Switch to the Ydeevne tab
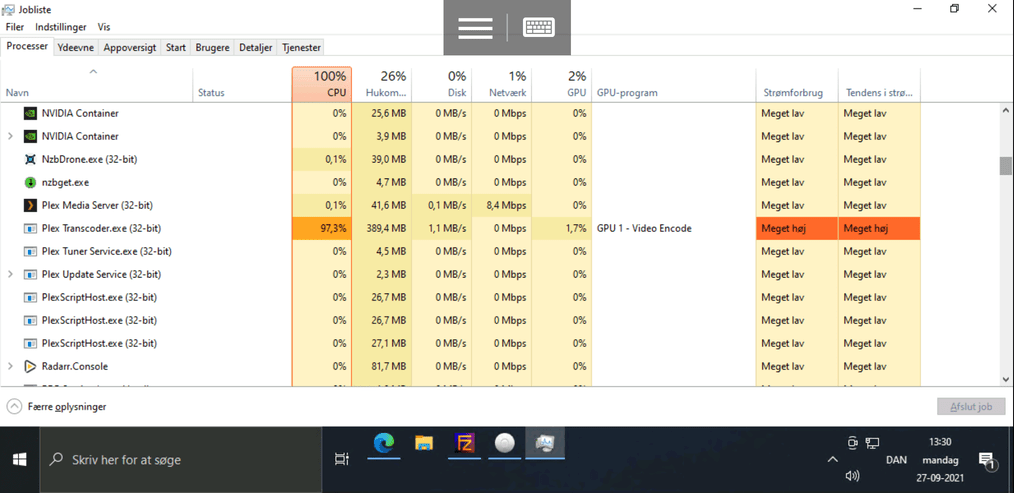1014x493 pixels. [x=76, y=47]
